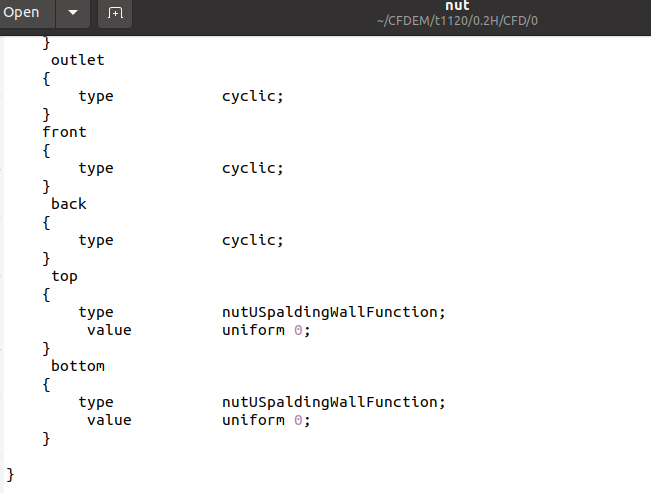Click the file path ~/CFDEM/t1120/0.2H/CFD/0
Screen dimensions: 651x493
pos(457,21)
